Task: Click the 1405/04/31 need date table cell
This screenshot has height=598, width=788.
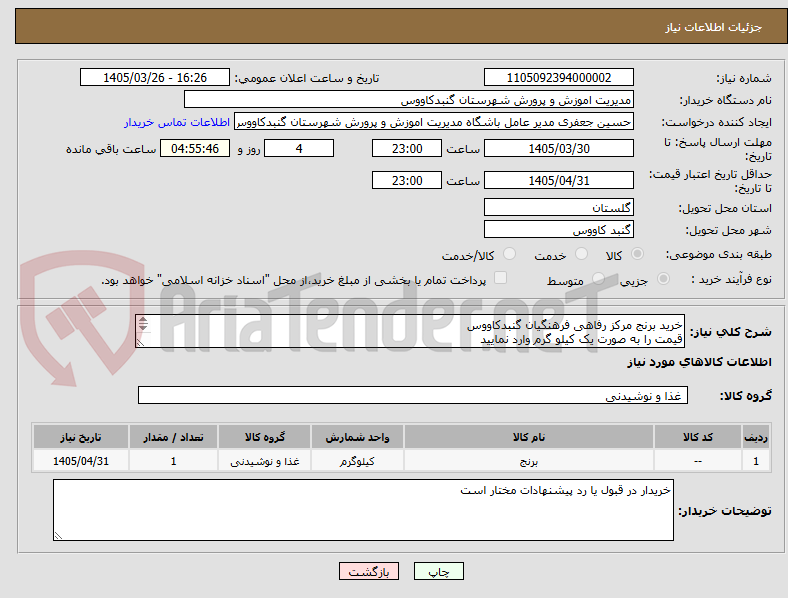Action: point(81,461)
